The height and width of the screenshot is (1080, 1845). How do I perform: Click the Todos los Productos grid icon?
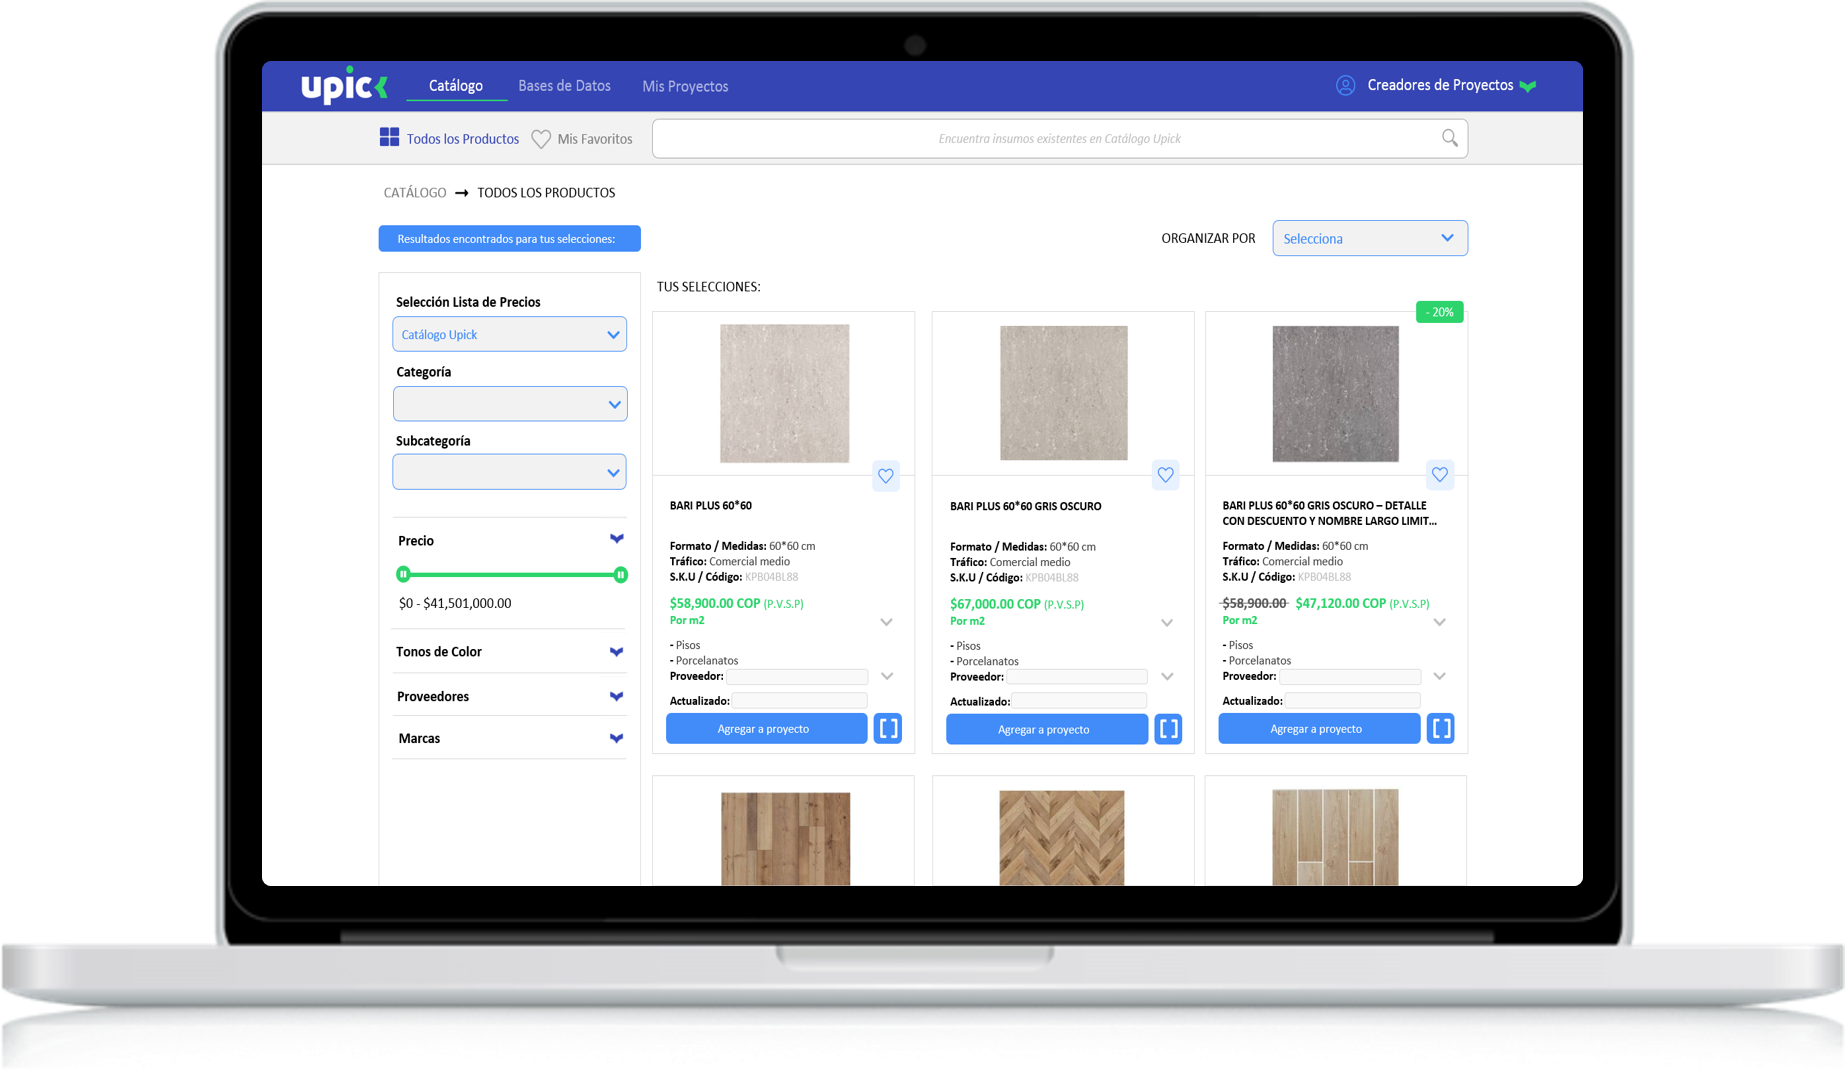(389, 138)
